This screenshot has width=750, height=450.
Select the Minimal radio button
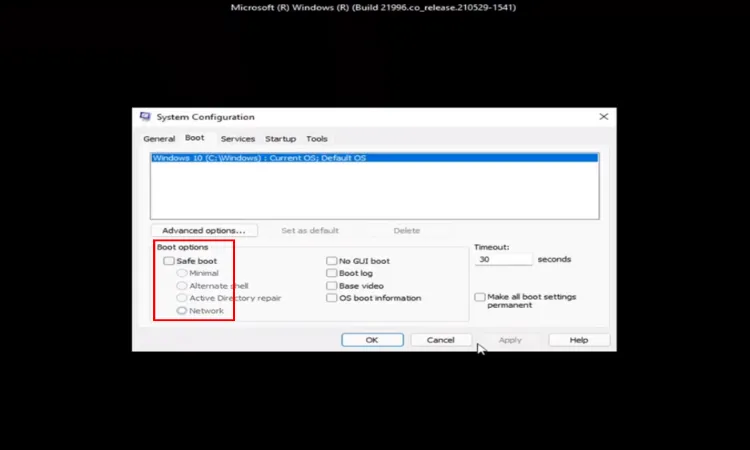coord(182,273)
